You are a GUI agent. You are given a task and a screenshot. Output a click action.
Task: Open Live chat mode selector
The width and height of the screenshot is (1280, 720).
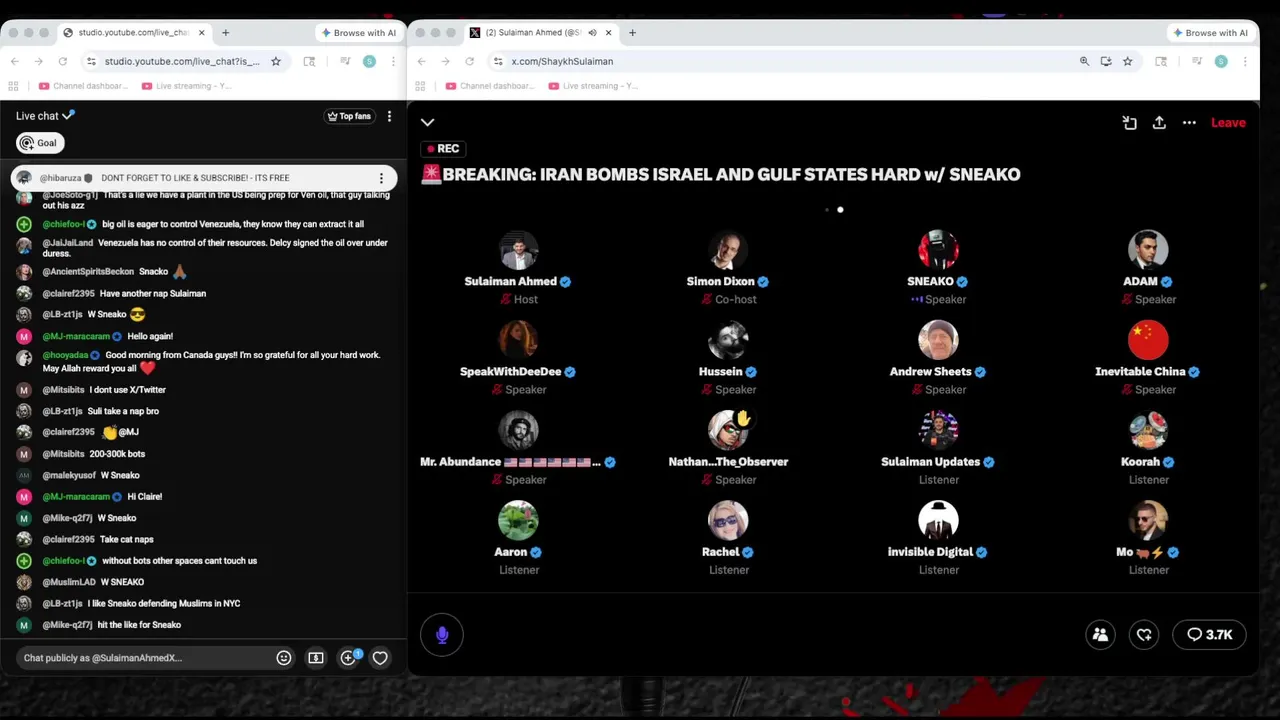(x=45, y=116)
